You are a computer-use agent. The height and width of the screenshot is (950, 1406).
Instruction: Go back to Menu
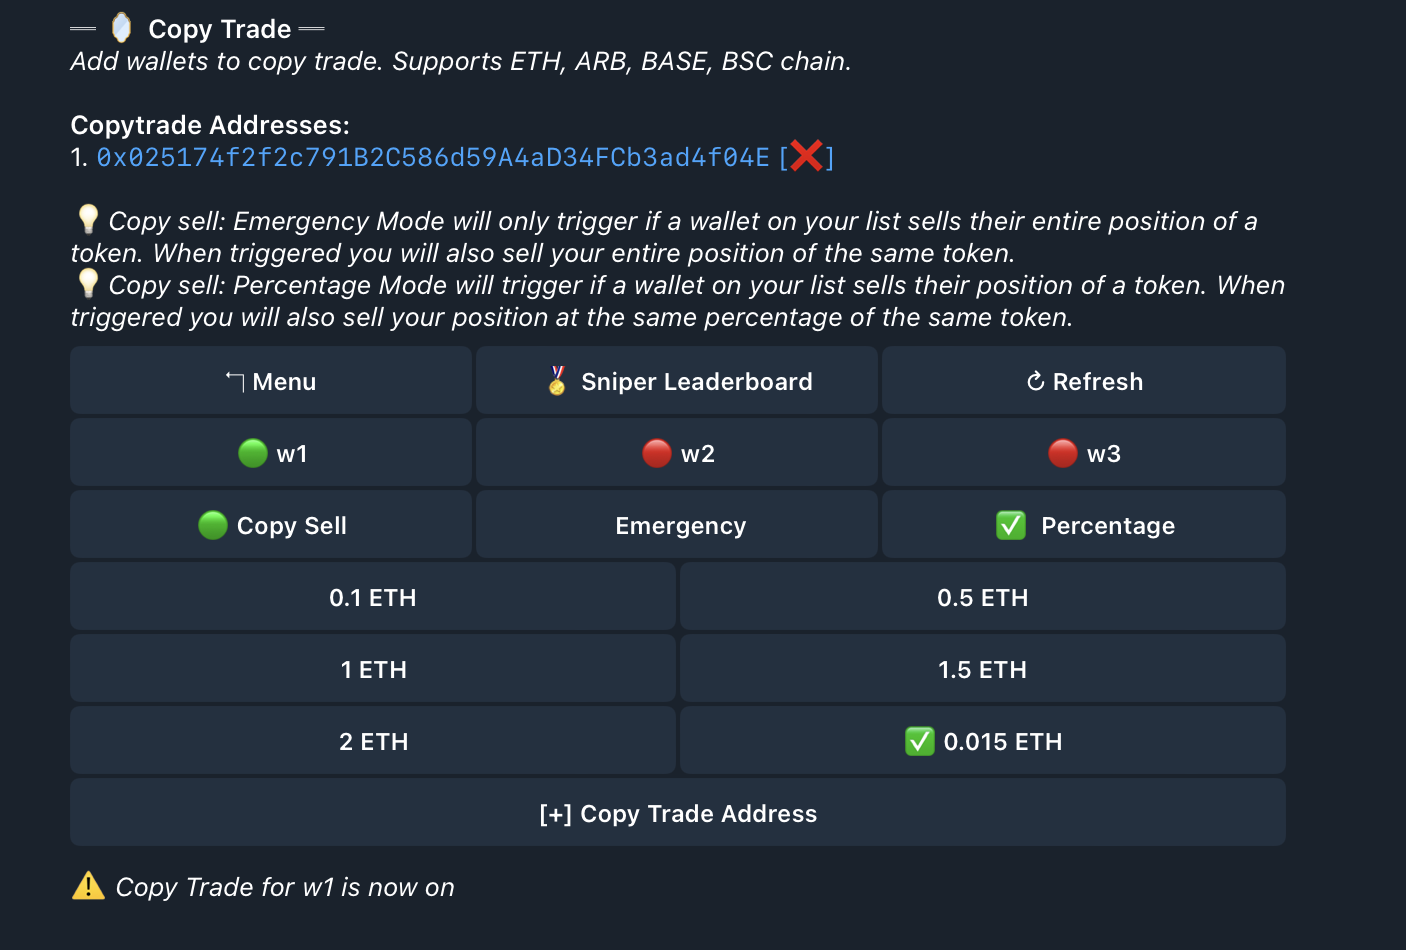coord(271,381)
